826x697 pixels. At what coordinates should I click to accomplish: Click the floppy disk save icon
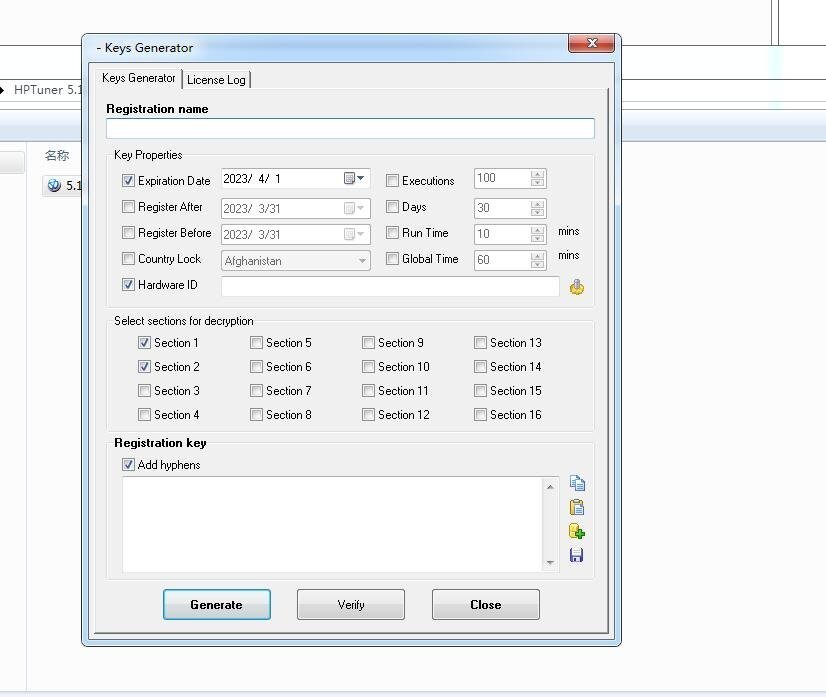(577, 555)
